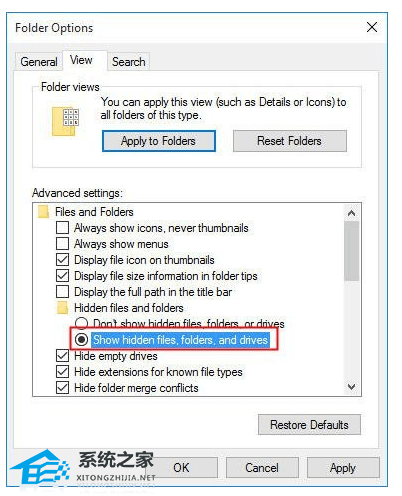This screenshot has width=402, height=496.
Task: Close the Folder Options dialog
Action: 372,27
